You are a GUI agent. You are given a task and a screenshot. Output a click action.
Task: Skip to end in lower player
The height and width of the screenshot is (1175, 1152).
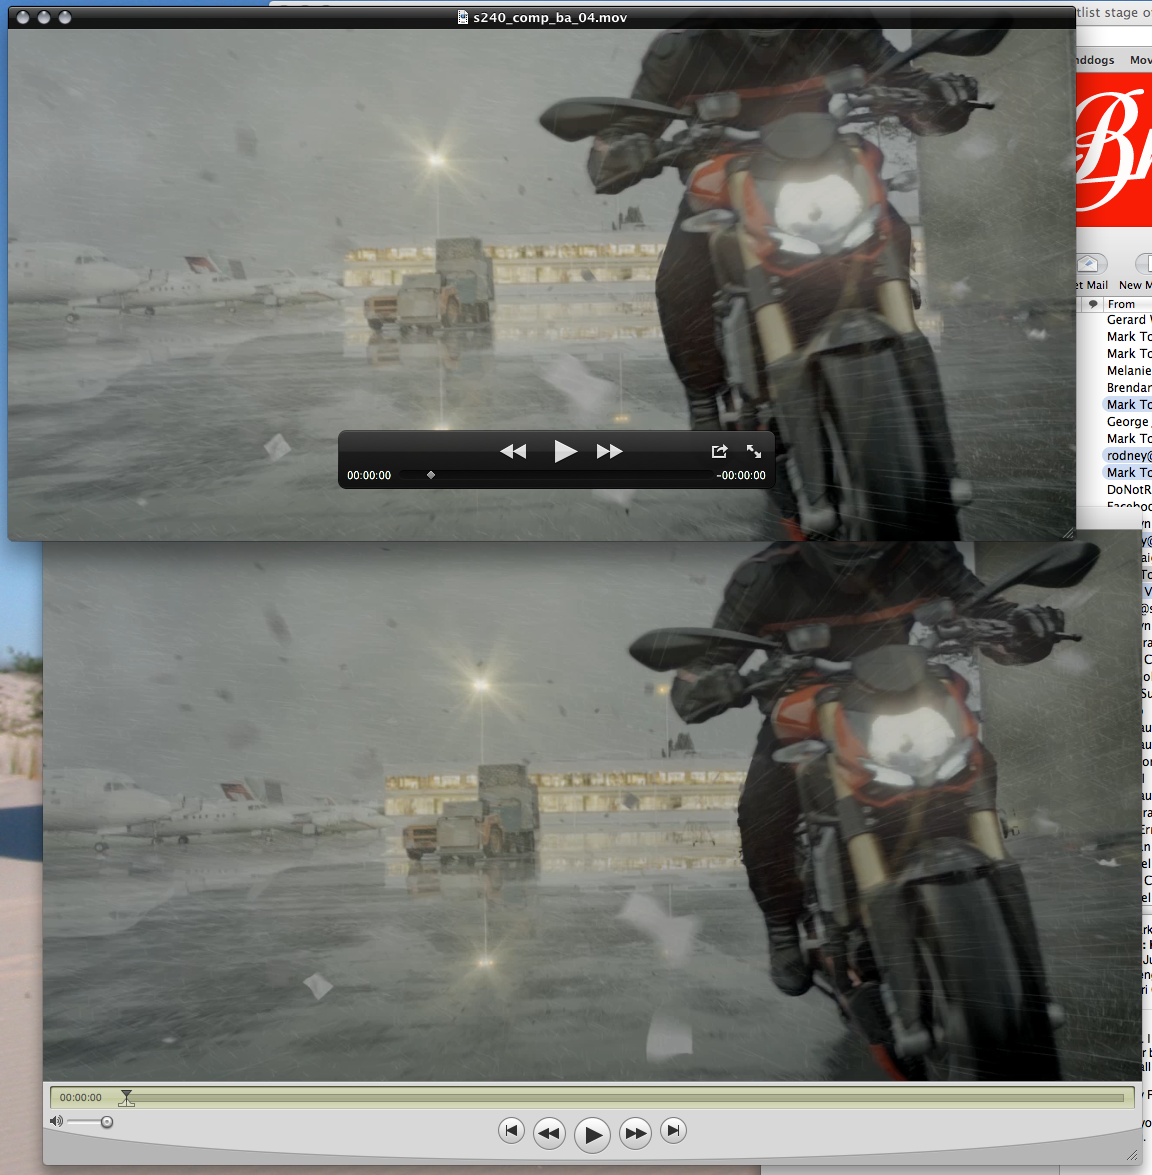[673, 1131]
